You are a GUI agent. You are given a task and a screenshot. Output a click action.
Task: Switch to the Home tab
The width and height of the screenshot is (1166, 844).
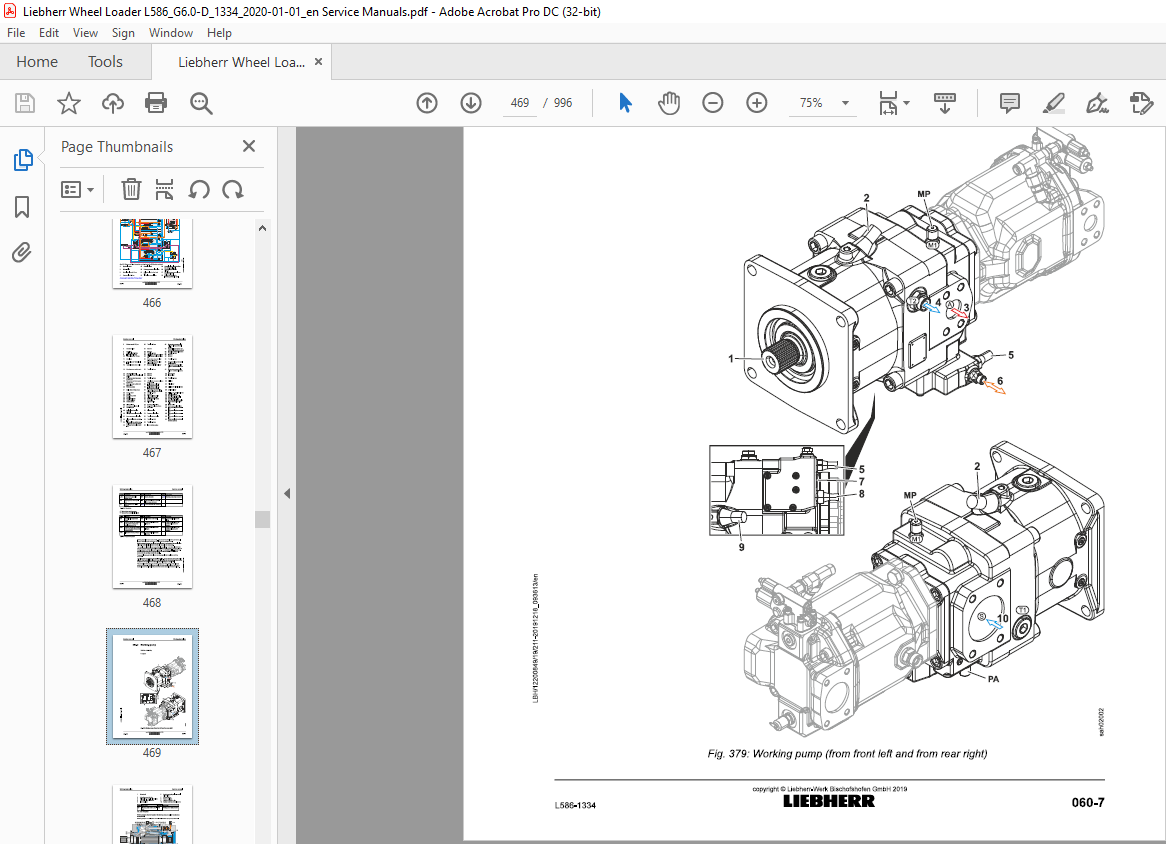coord(37,62)
